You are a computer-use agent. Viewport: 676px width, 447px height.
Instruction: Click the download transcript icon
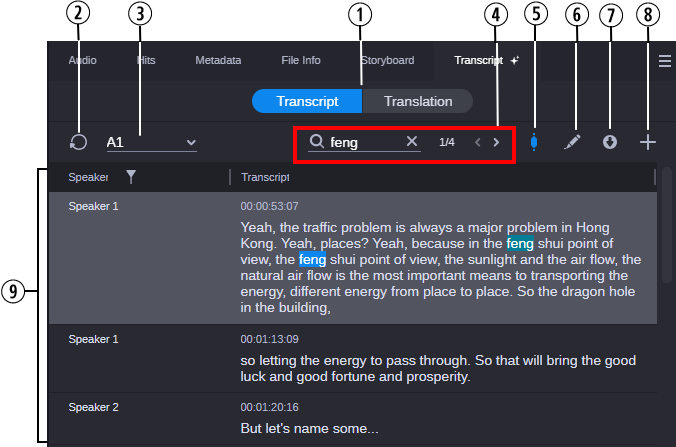point(610,142)
